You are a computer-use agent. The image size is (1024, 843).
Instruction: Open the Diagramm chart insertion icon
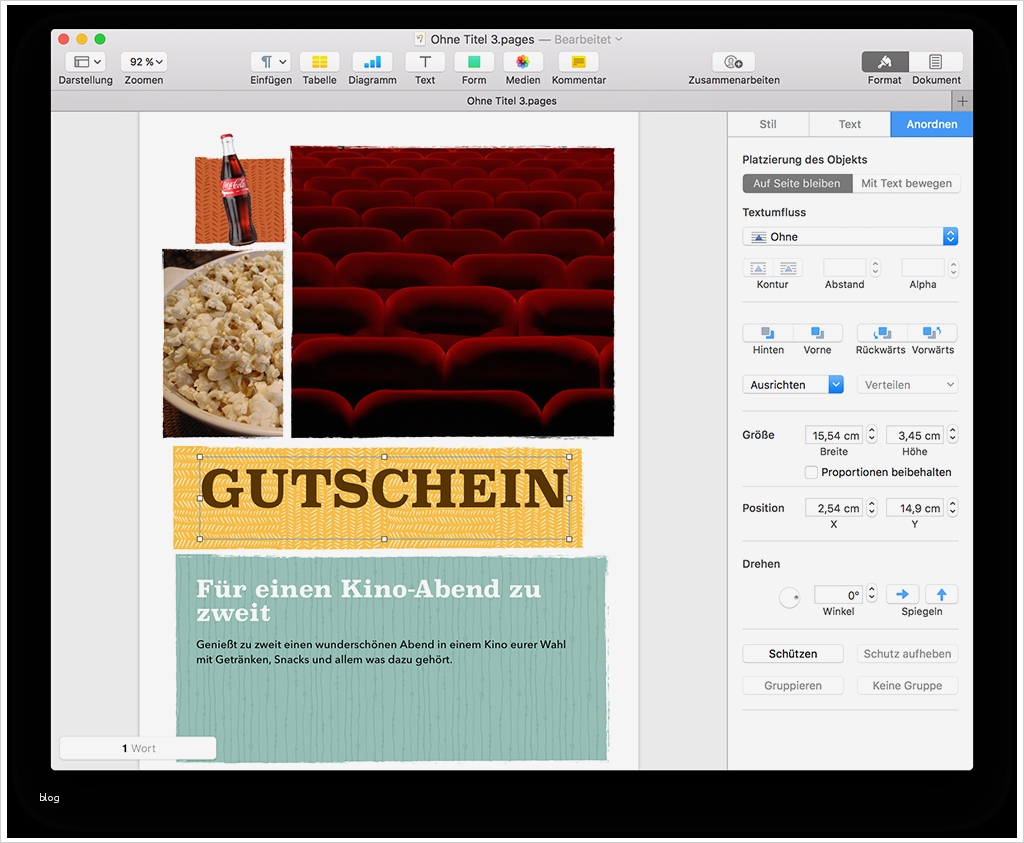[372, 63]
